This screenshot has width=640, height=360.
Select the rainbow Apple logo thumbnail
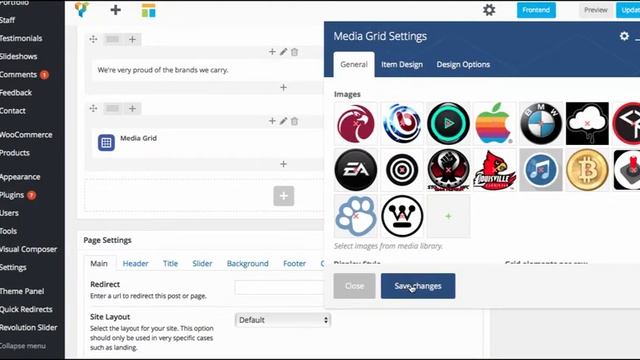pos(495,124)
